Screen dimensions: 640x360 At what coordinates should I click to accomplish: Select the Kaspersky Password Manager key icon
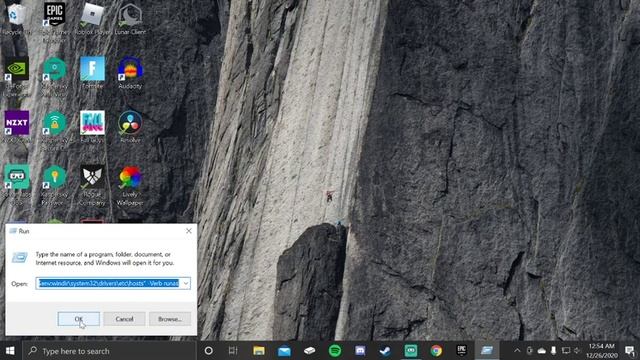[x=54, y=184]
